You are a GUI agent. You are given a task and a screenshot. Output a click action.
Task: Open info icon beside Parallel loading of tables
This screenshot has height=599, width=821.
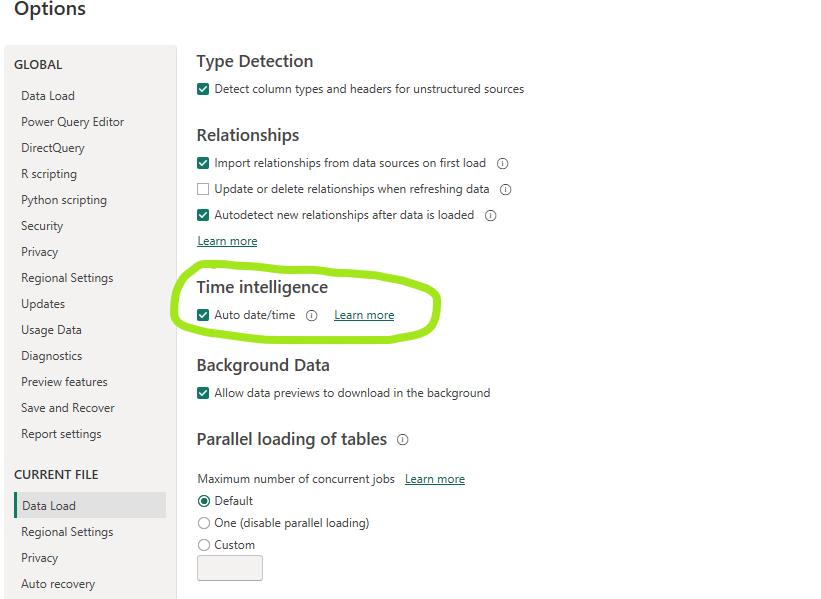pos(402,439)
